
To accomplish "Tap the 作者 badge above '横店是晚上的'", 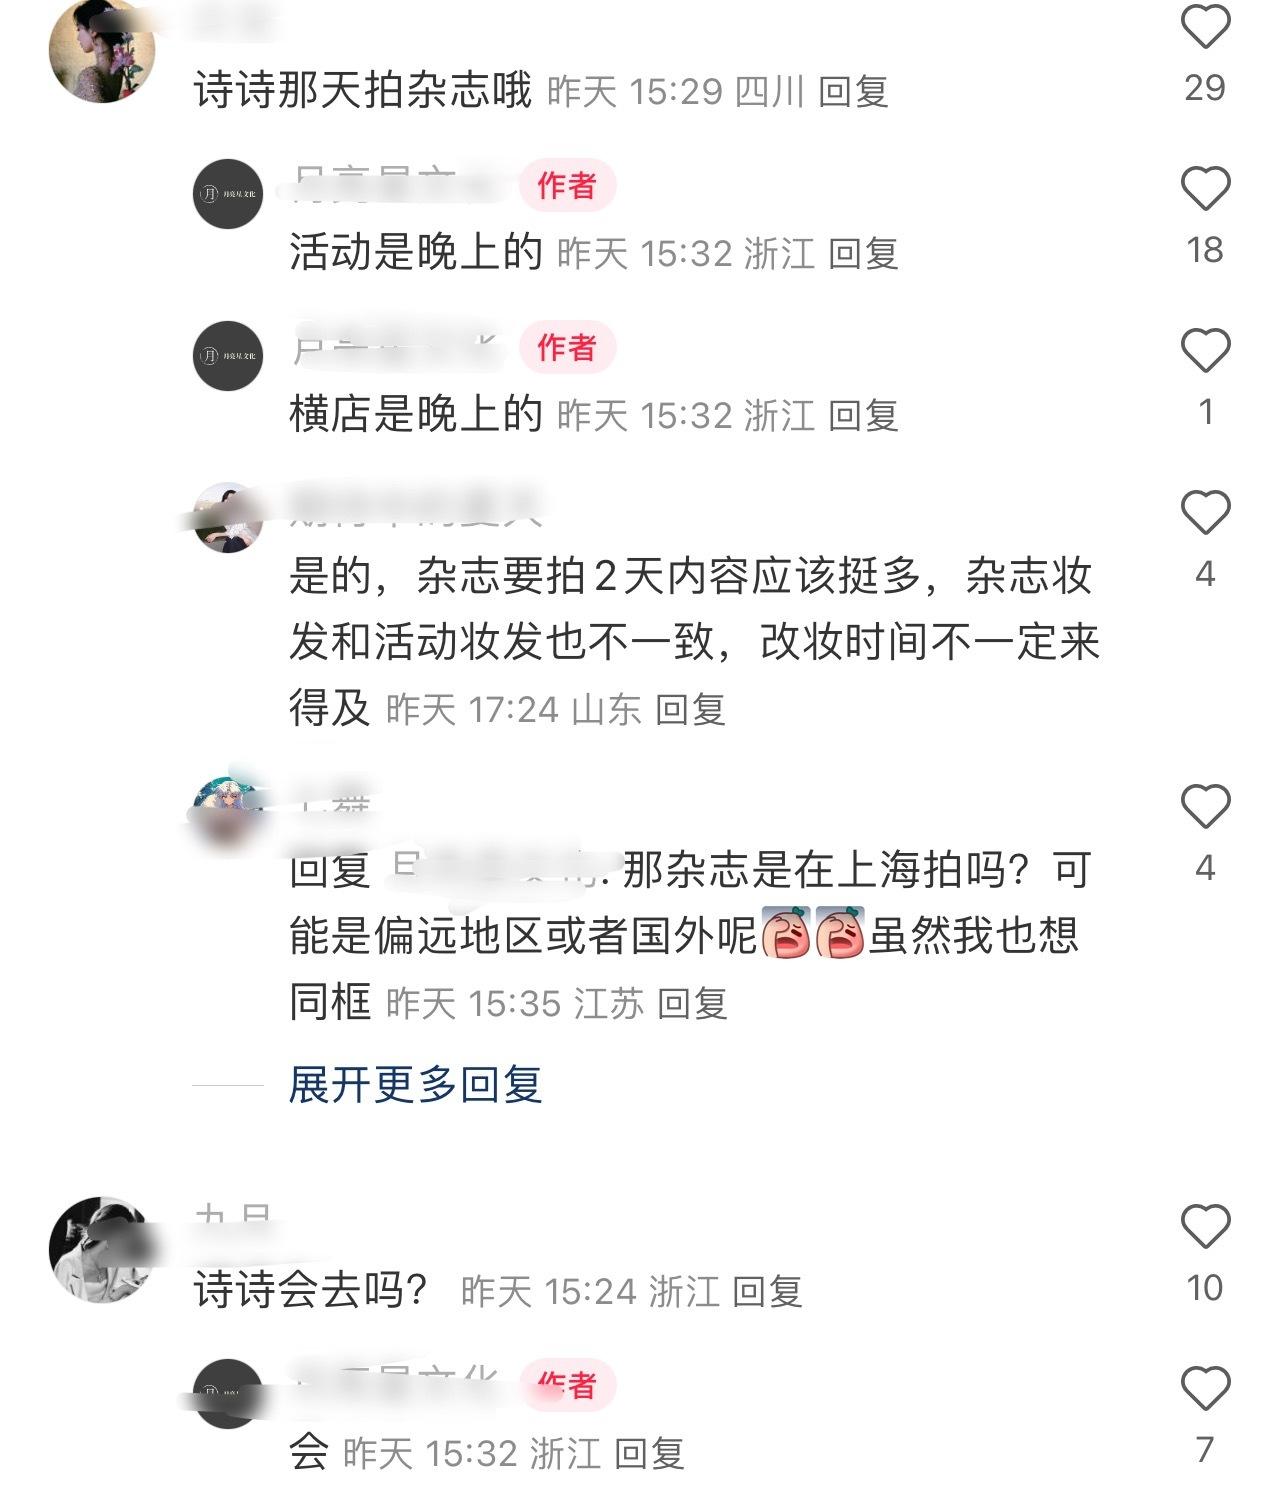I will tap(567, 347).
